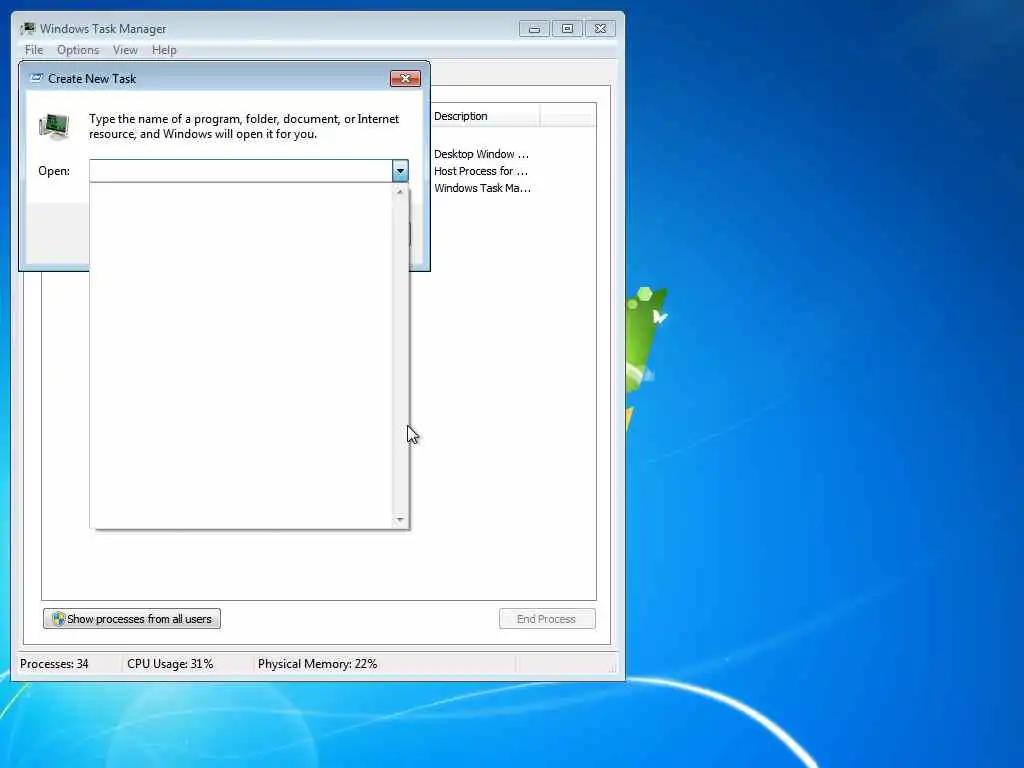
Task: Click the Physical Memory: 22% status entry
Action: point(317,664)
